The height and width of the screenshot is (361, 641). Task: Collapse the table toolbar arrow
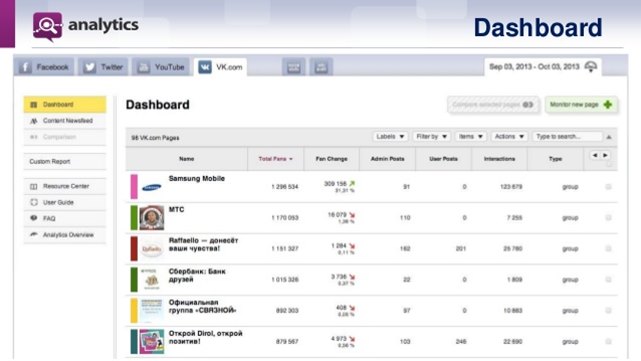[x=609, y=137]
